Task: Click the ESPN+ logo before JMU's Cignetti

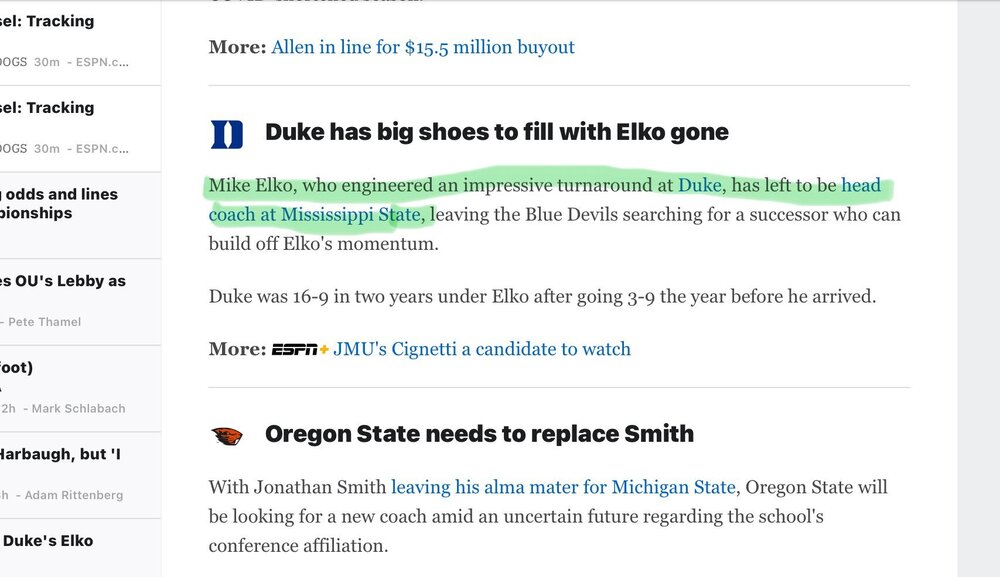Action: [300, 349]
